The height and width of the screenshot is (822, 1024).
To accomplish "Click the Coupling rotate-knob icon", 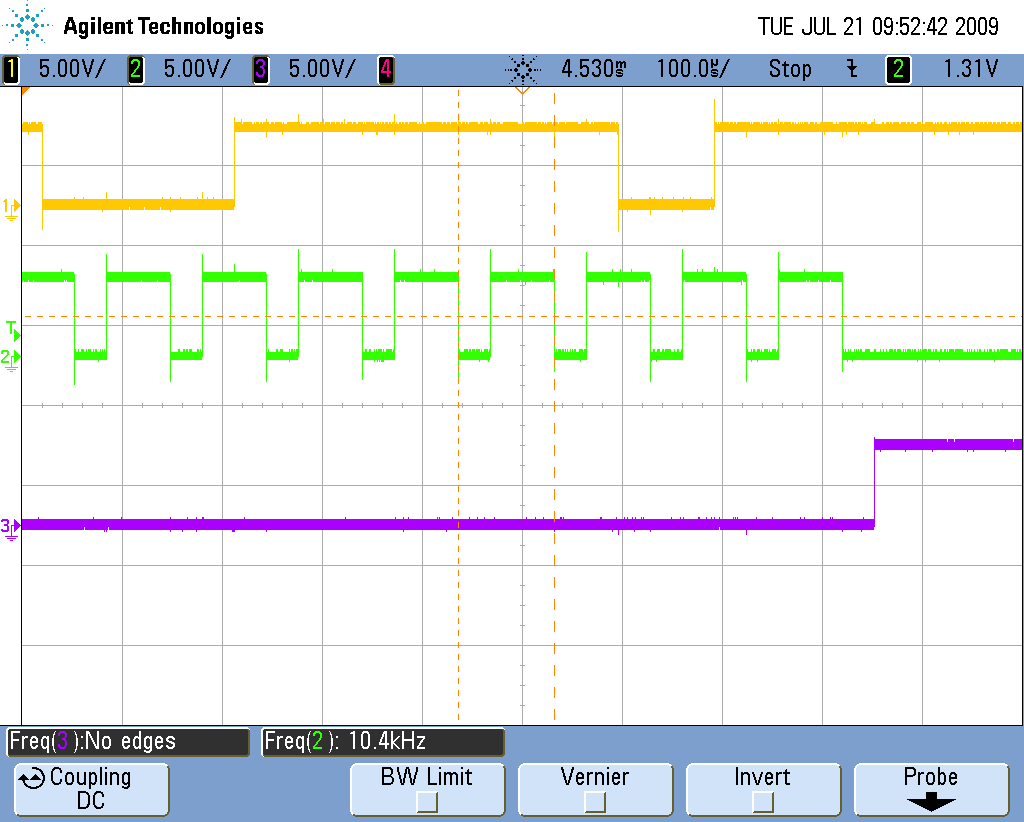I will point(31,779).
